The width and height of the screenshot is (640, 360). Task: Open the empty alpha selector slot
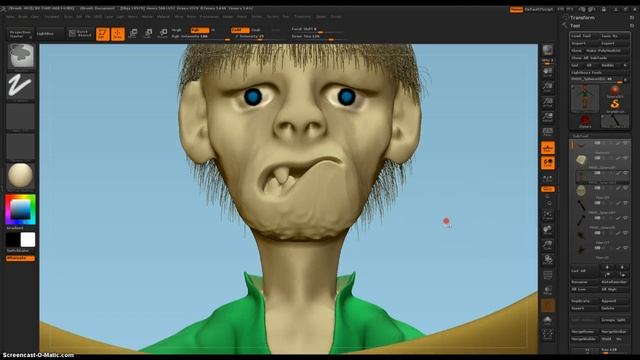point(20,117)
